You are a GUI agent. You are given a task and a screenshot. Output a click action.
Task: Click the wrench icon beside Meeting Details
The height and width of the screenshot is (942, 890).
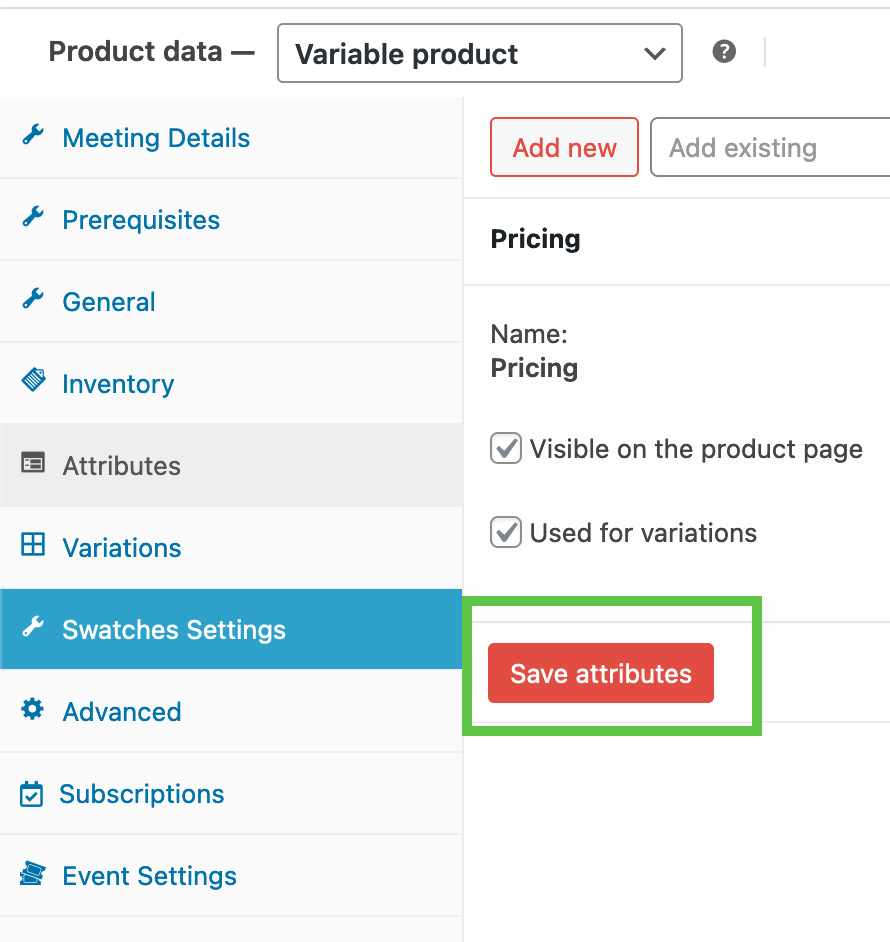pos(33,137)
